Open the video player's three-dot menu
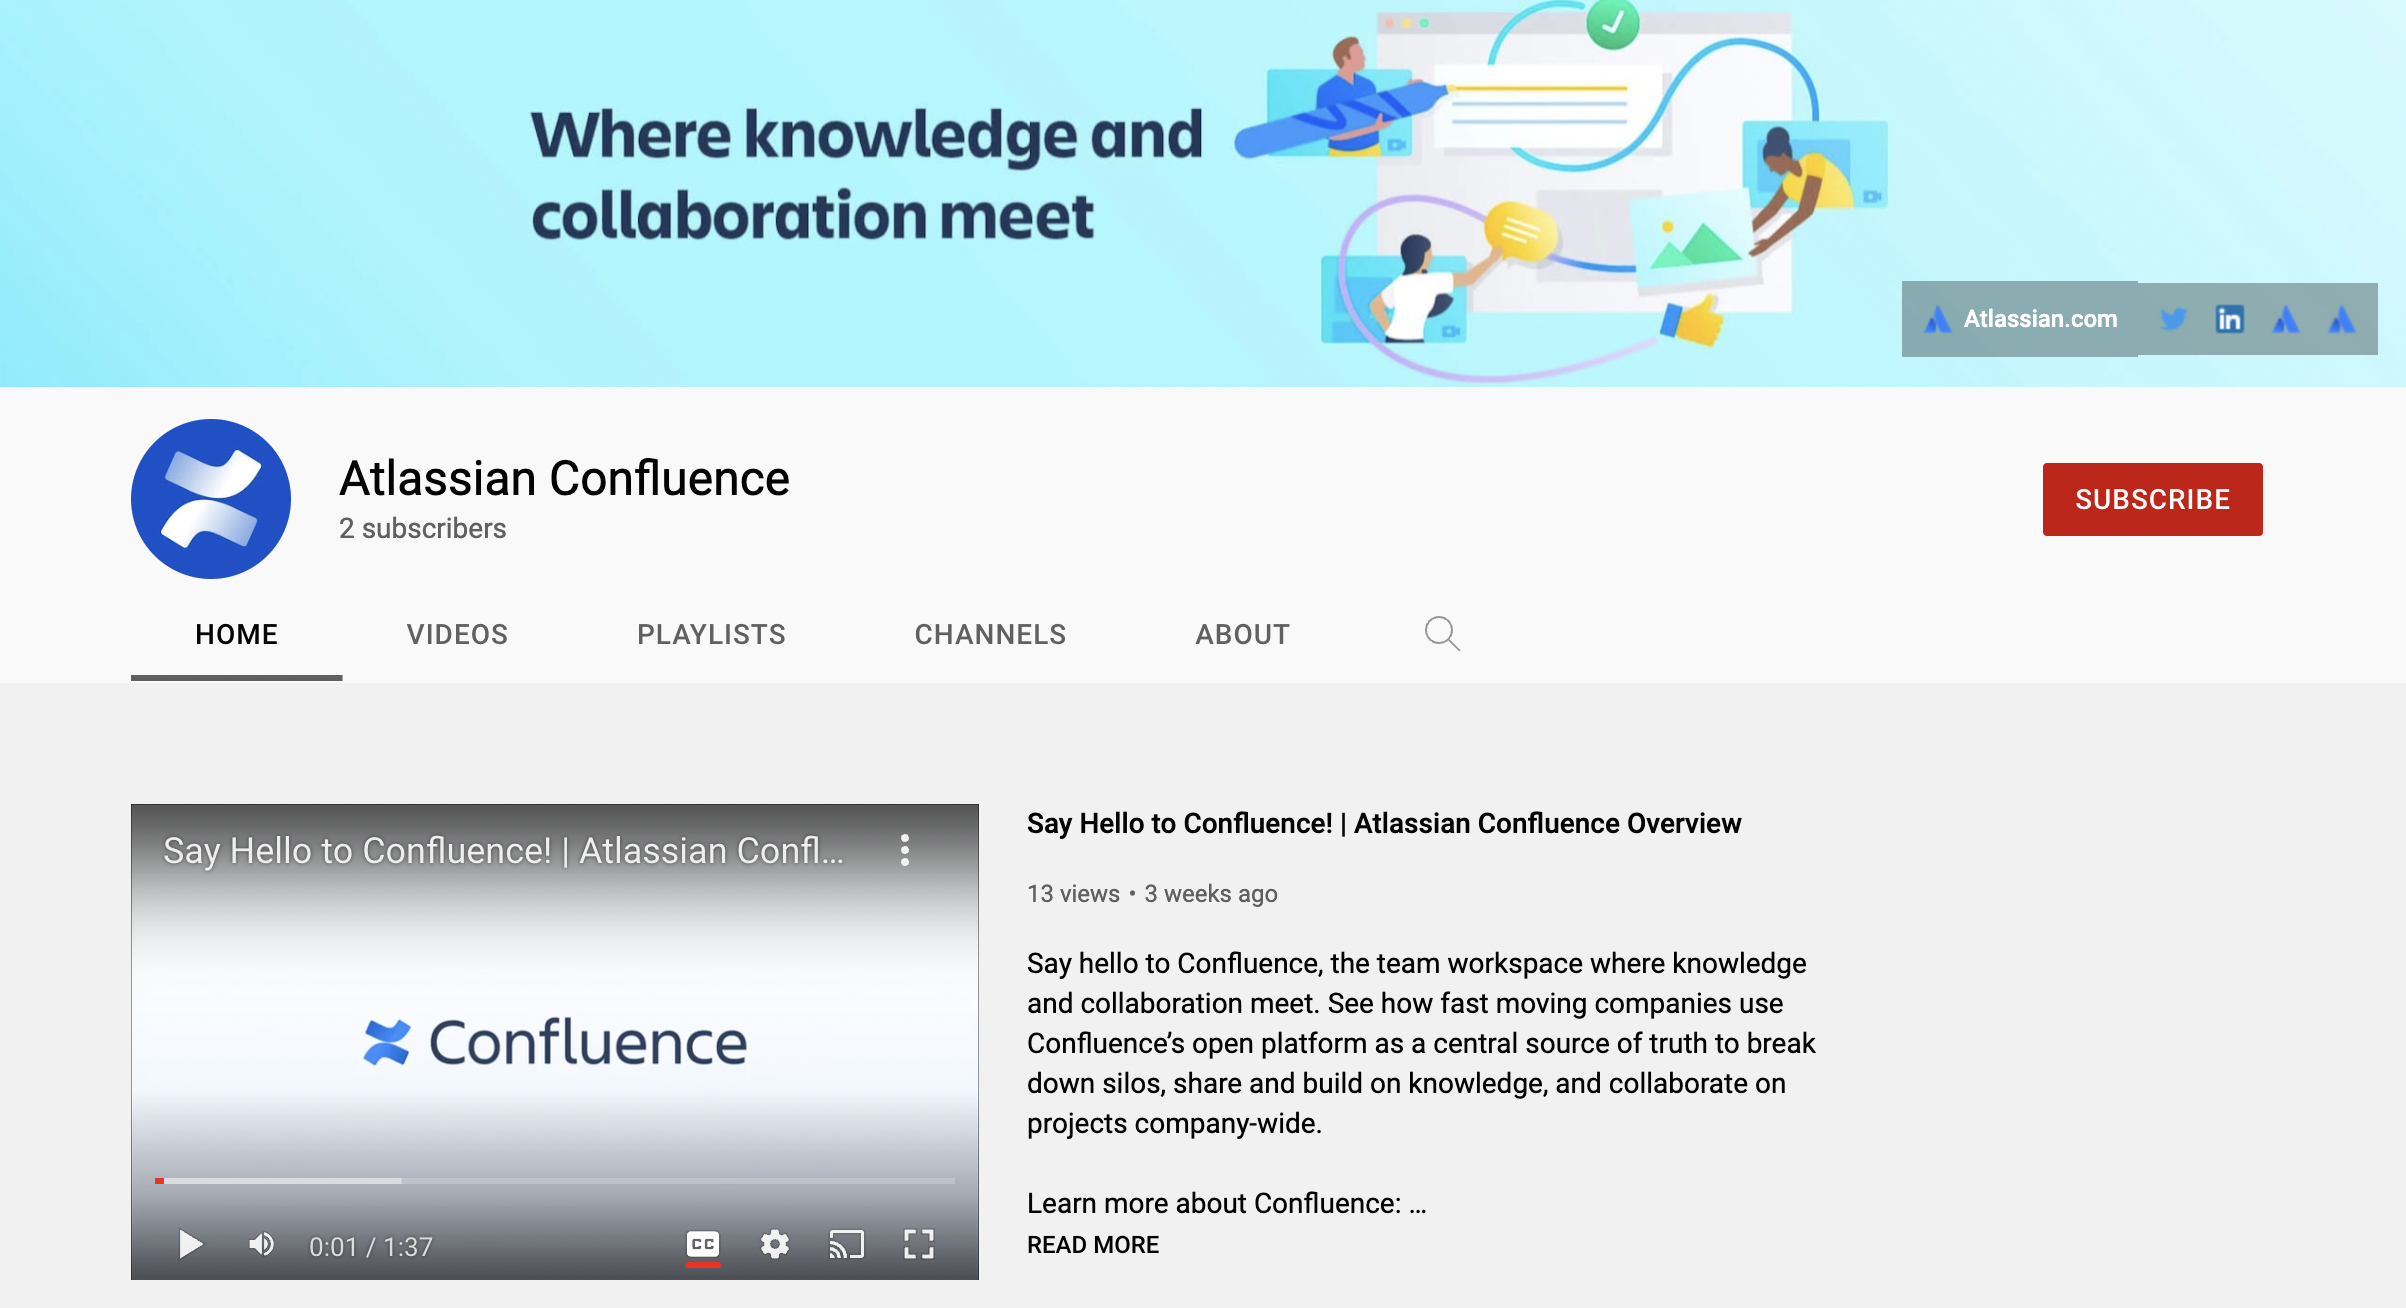2406x1308 pixels. coord(905,850)
